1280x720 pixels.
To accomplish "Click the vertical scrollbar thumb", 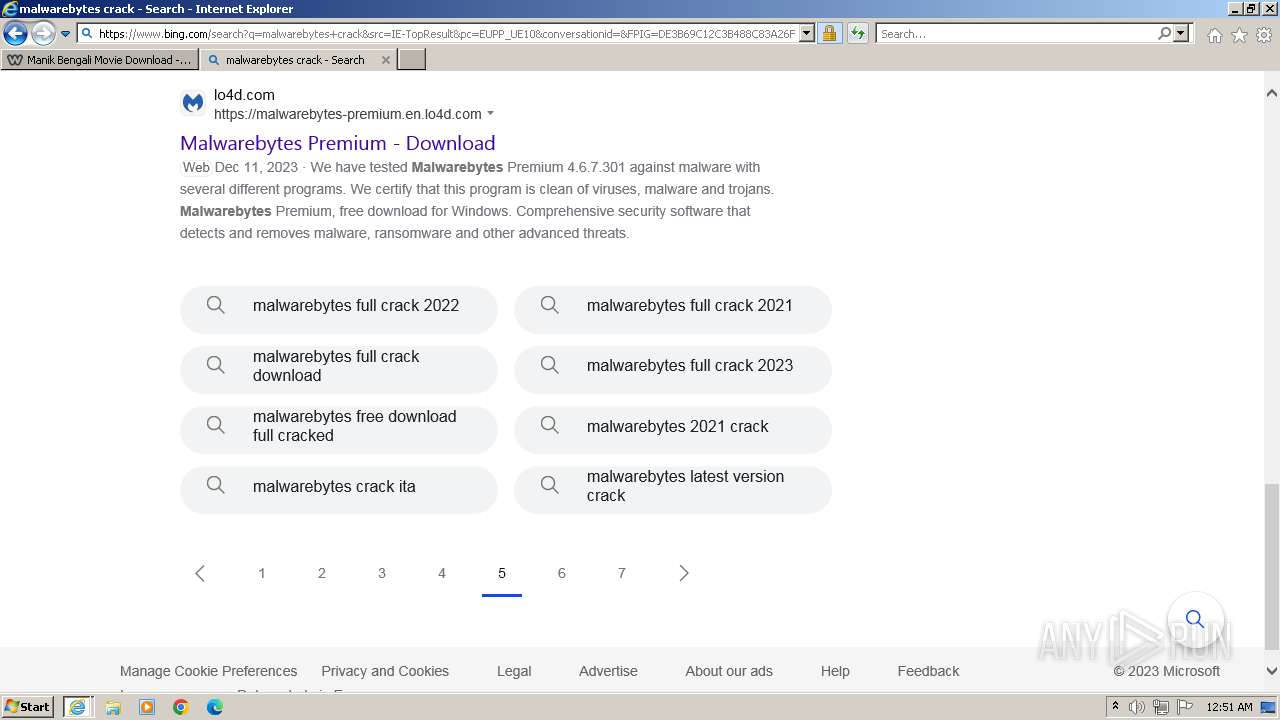I will pyautogui.click(x=1271, y=567).
